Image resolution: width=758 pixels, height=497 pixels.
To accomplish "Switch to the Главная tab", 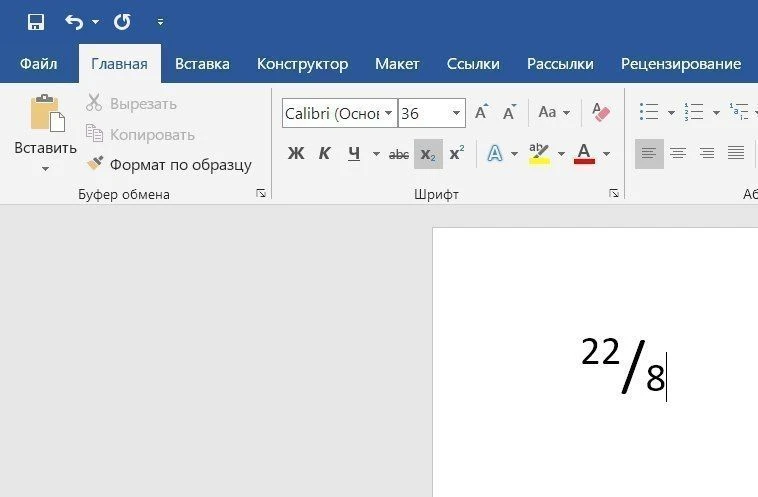I will pyautogui.click(x=119, y=64).
